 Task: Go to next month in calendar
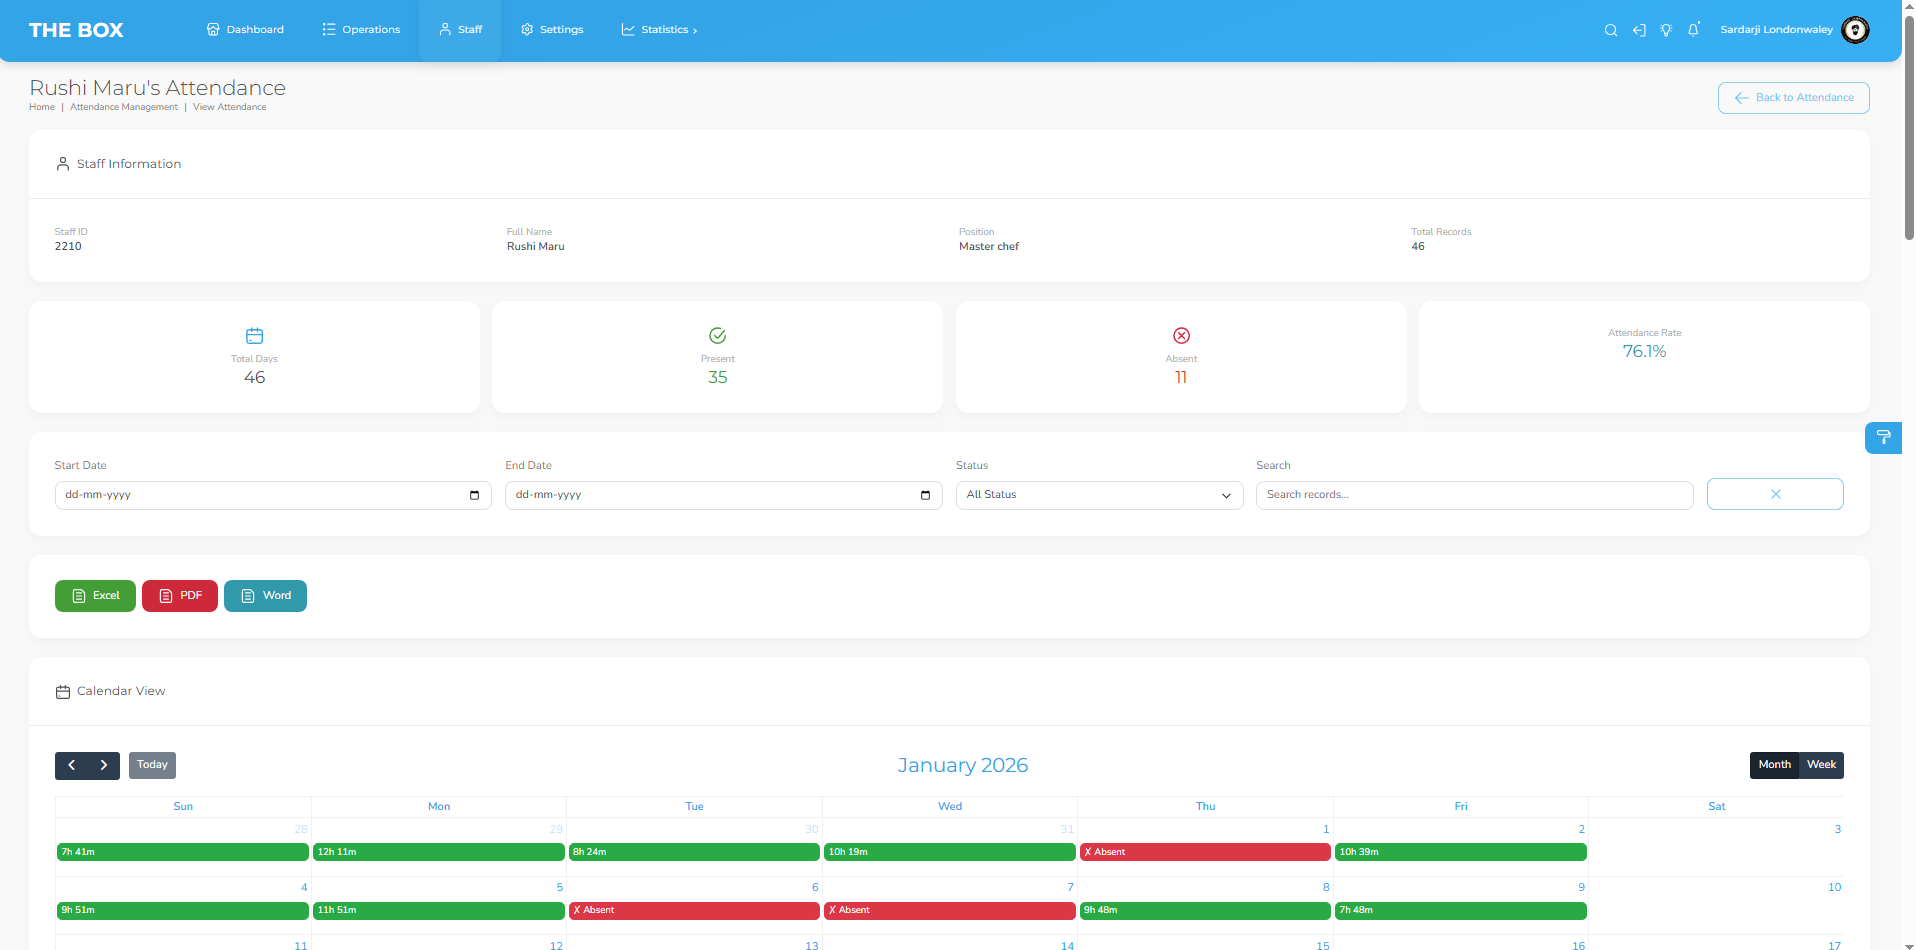click(104, 766)
